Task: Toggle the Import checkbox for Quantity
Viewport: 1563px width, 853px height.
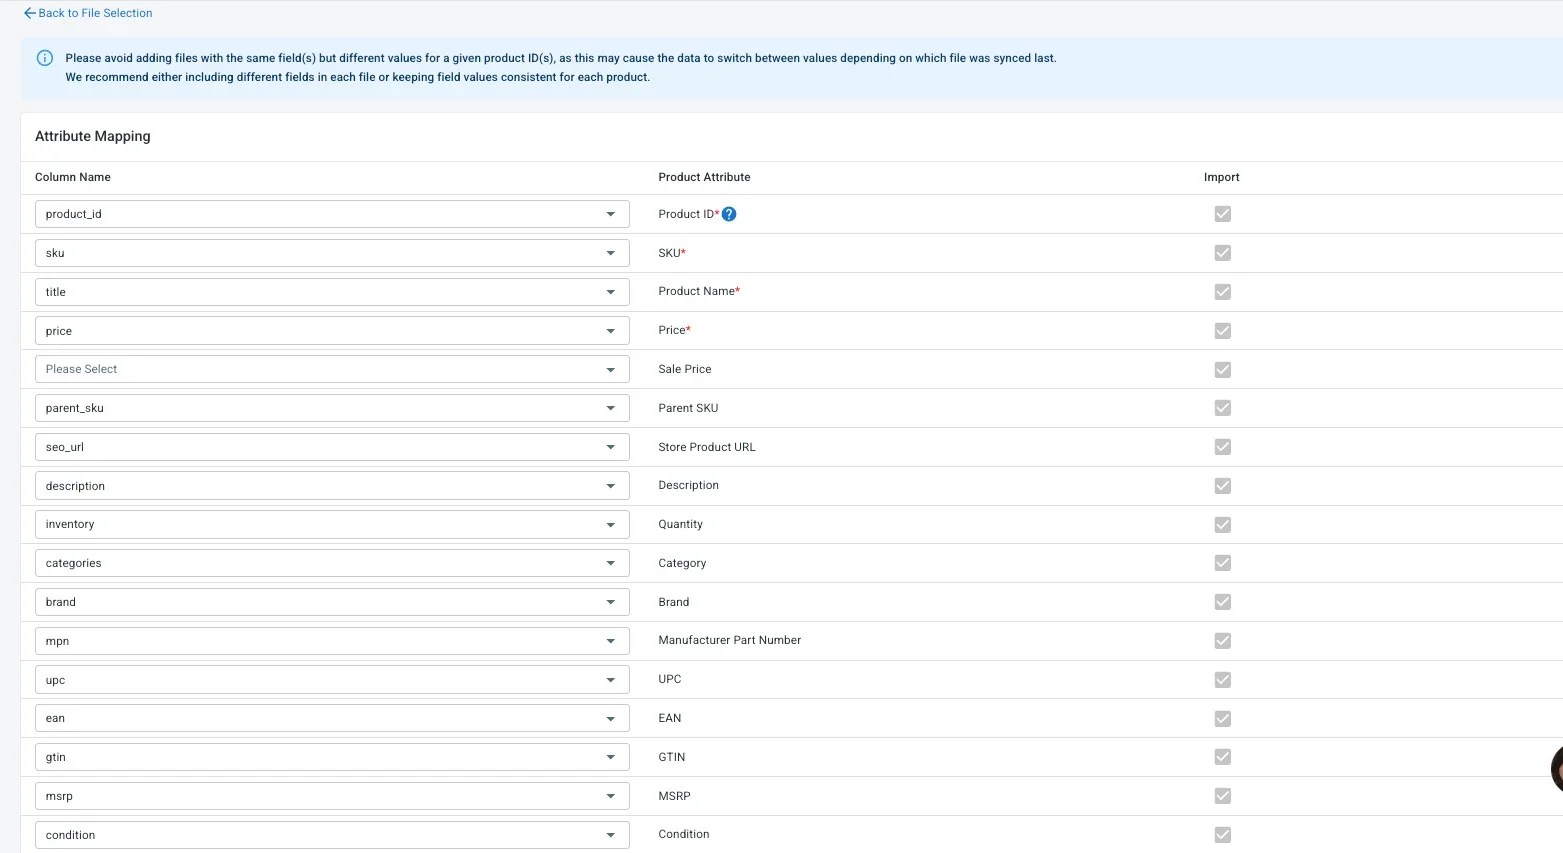Action: click(1222, 525)
